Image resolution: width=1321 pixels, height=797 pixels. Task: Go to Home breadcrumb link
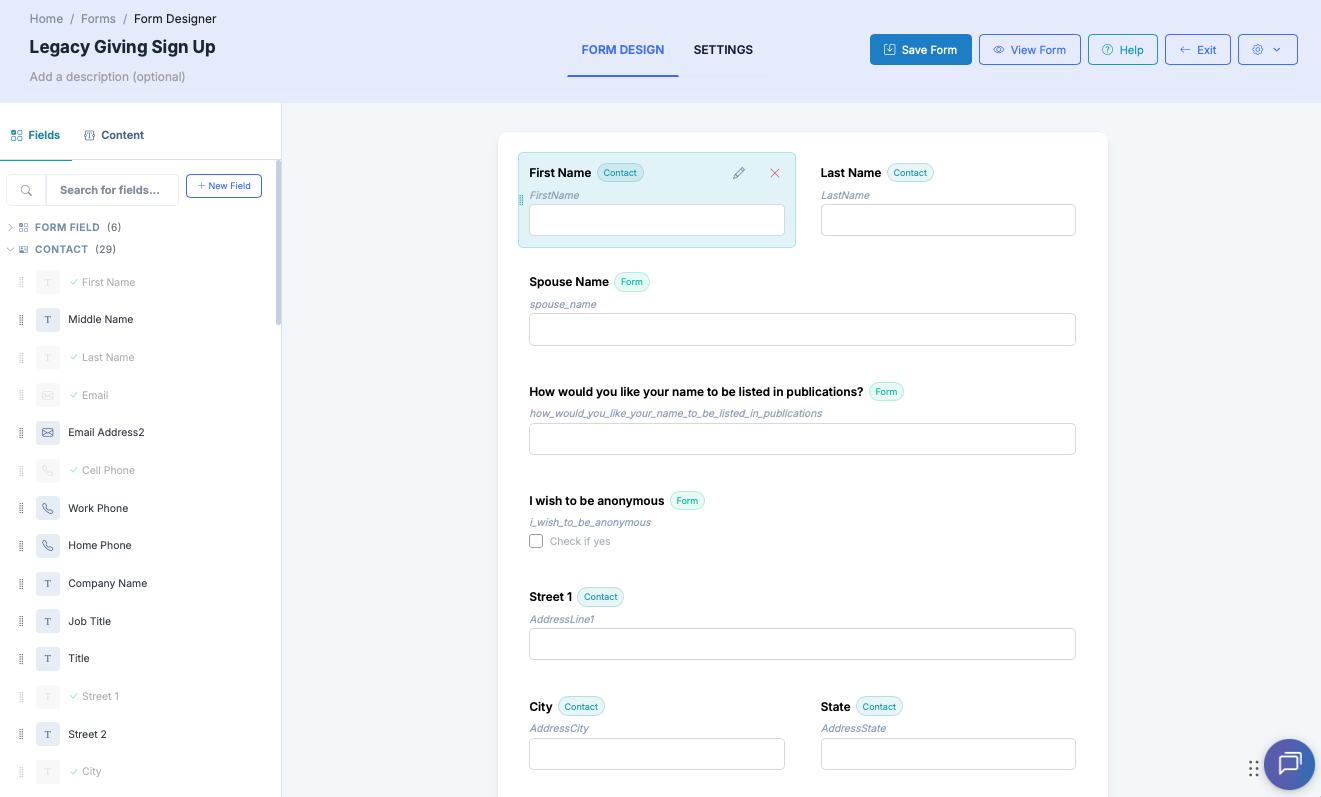(46, 19)
